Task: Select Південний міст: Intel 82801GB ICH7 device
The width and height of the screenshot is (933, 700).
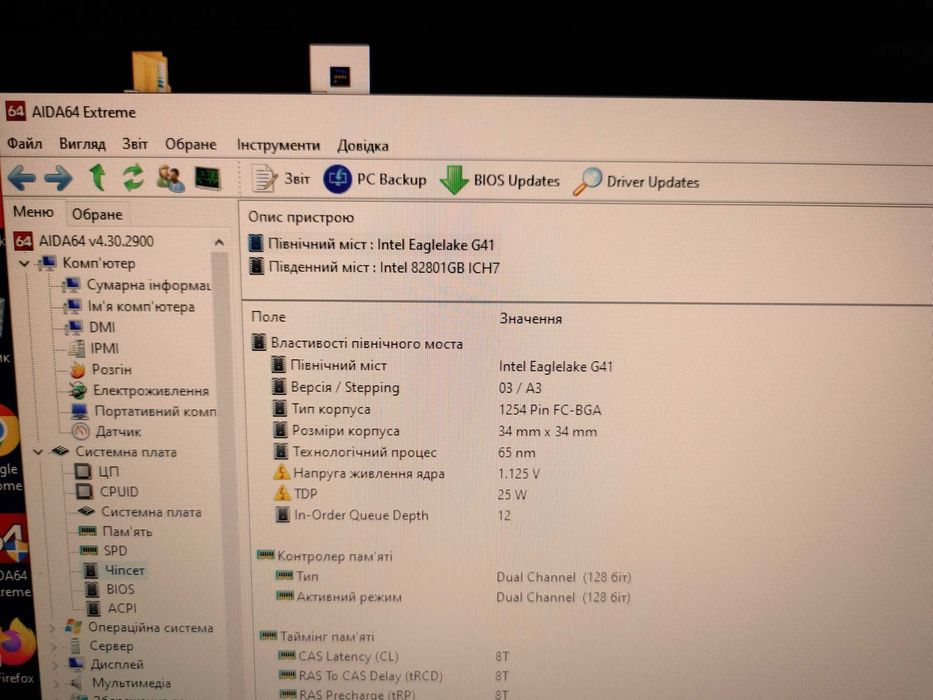Action: coord(374,267)
